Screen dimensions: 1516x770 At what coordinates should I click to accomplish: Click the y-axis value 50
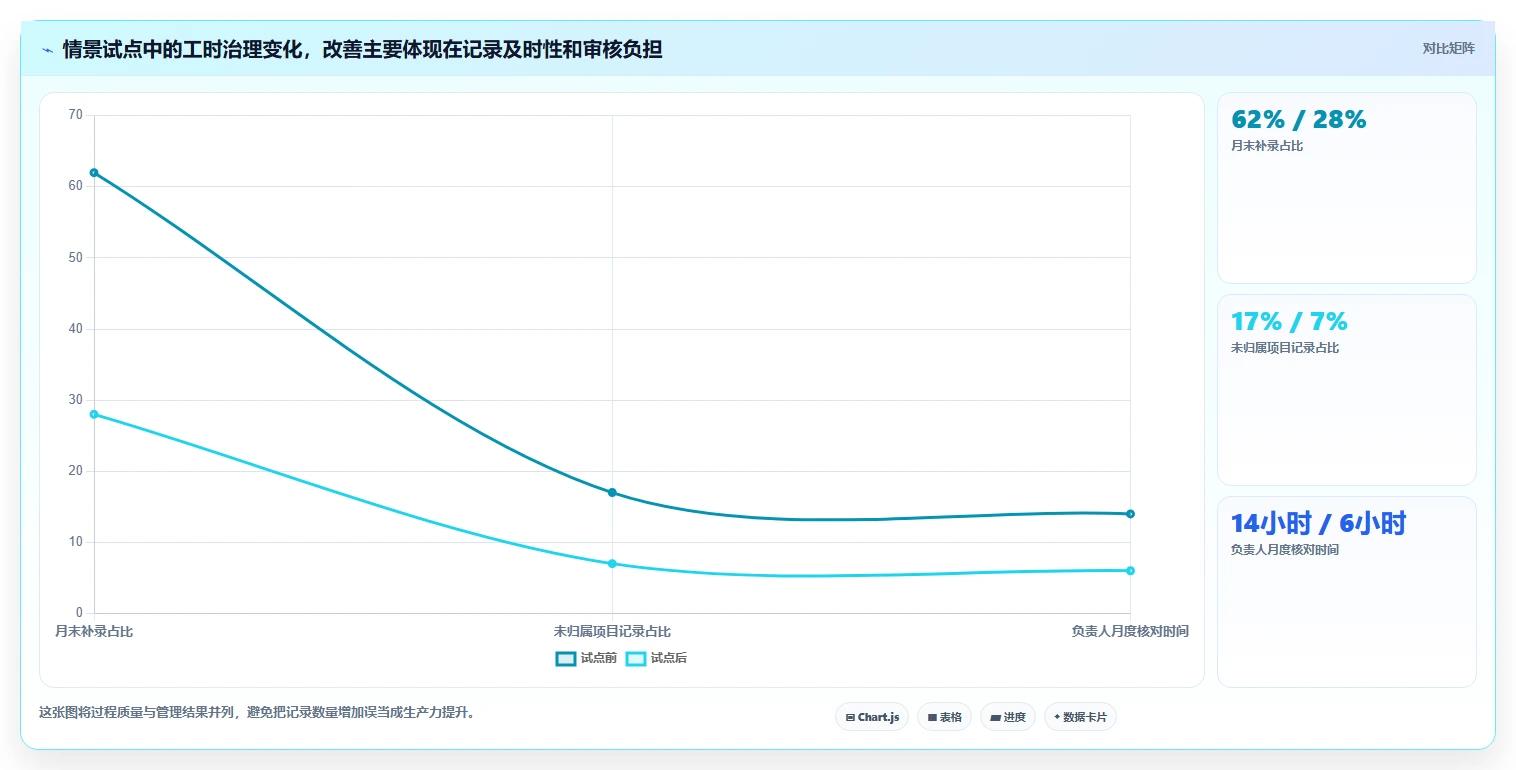pyautogui.click(x=76, y=257)
